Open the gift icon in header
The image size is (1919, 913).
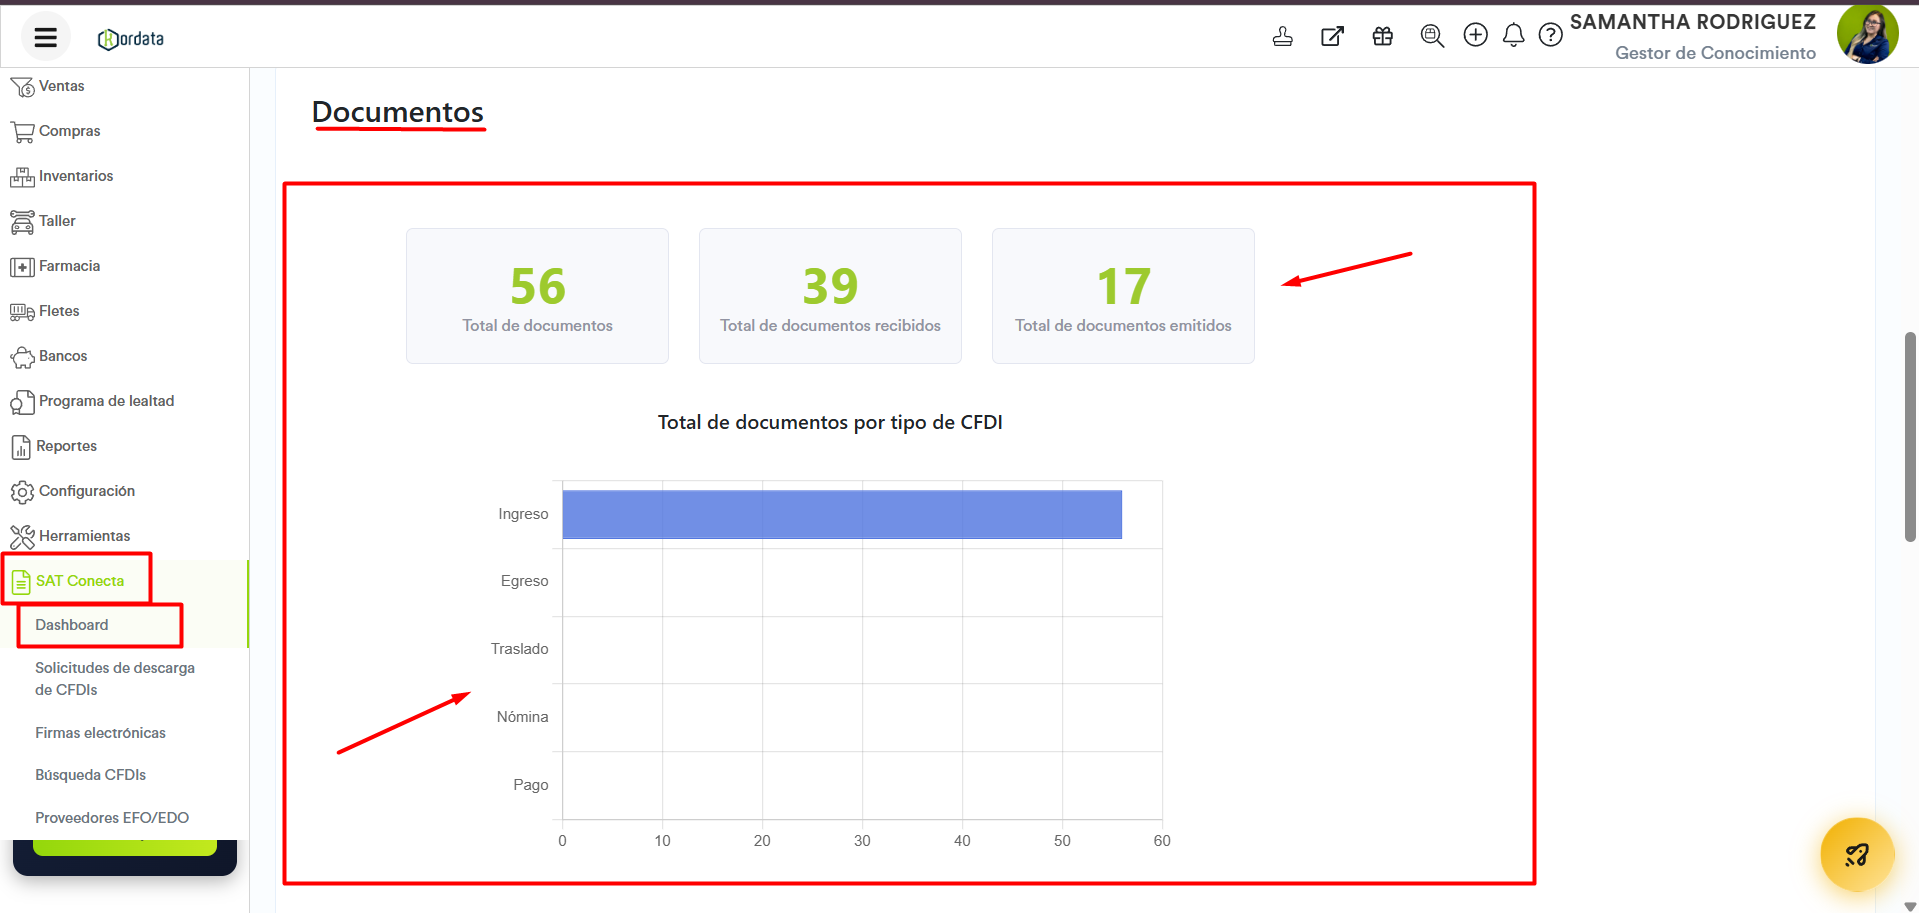[x=1382, y=37]
